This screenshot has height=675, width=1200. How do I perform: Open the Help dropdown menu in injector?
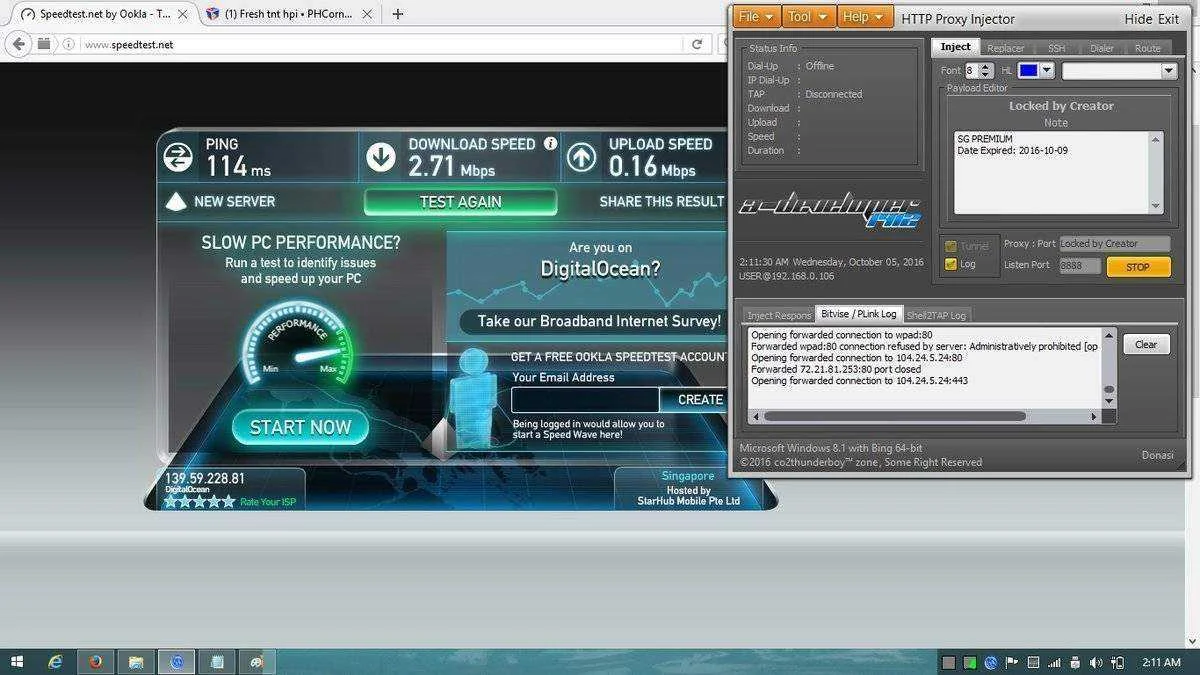coord(864,17)
